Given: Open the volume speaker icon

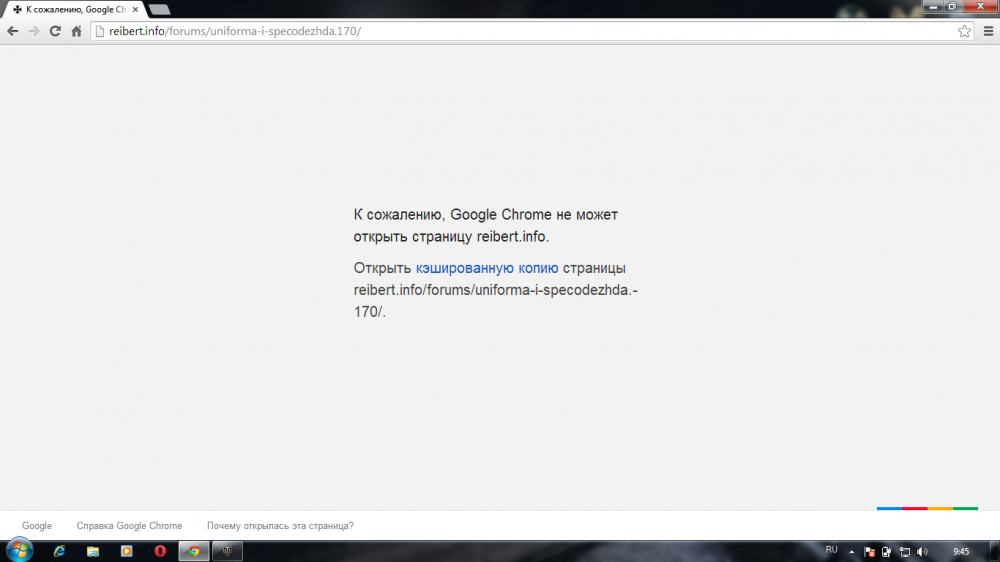Looking at the screenshot, I should [x=922, y=552].
